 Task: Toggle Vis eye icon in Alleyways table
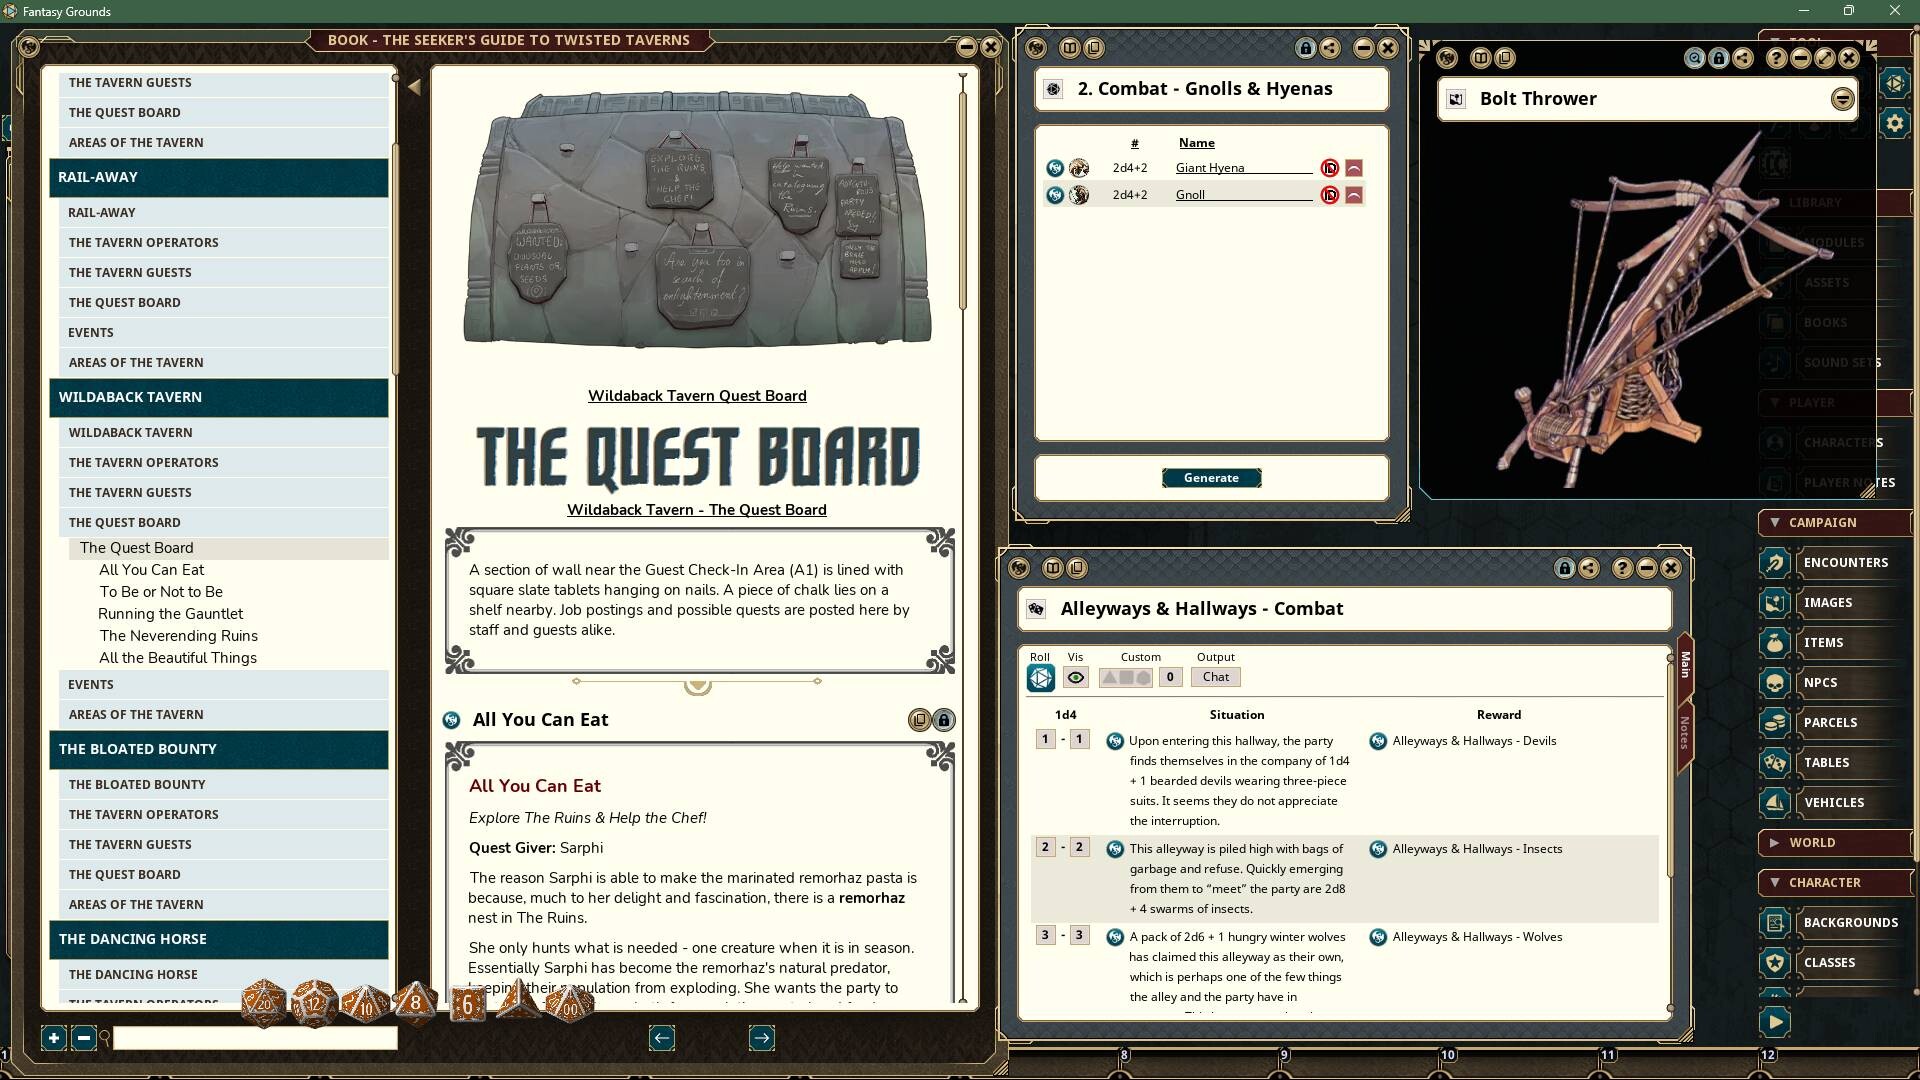pyautogui.click(x=1076, y=677)
